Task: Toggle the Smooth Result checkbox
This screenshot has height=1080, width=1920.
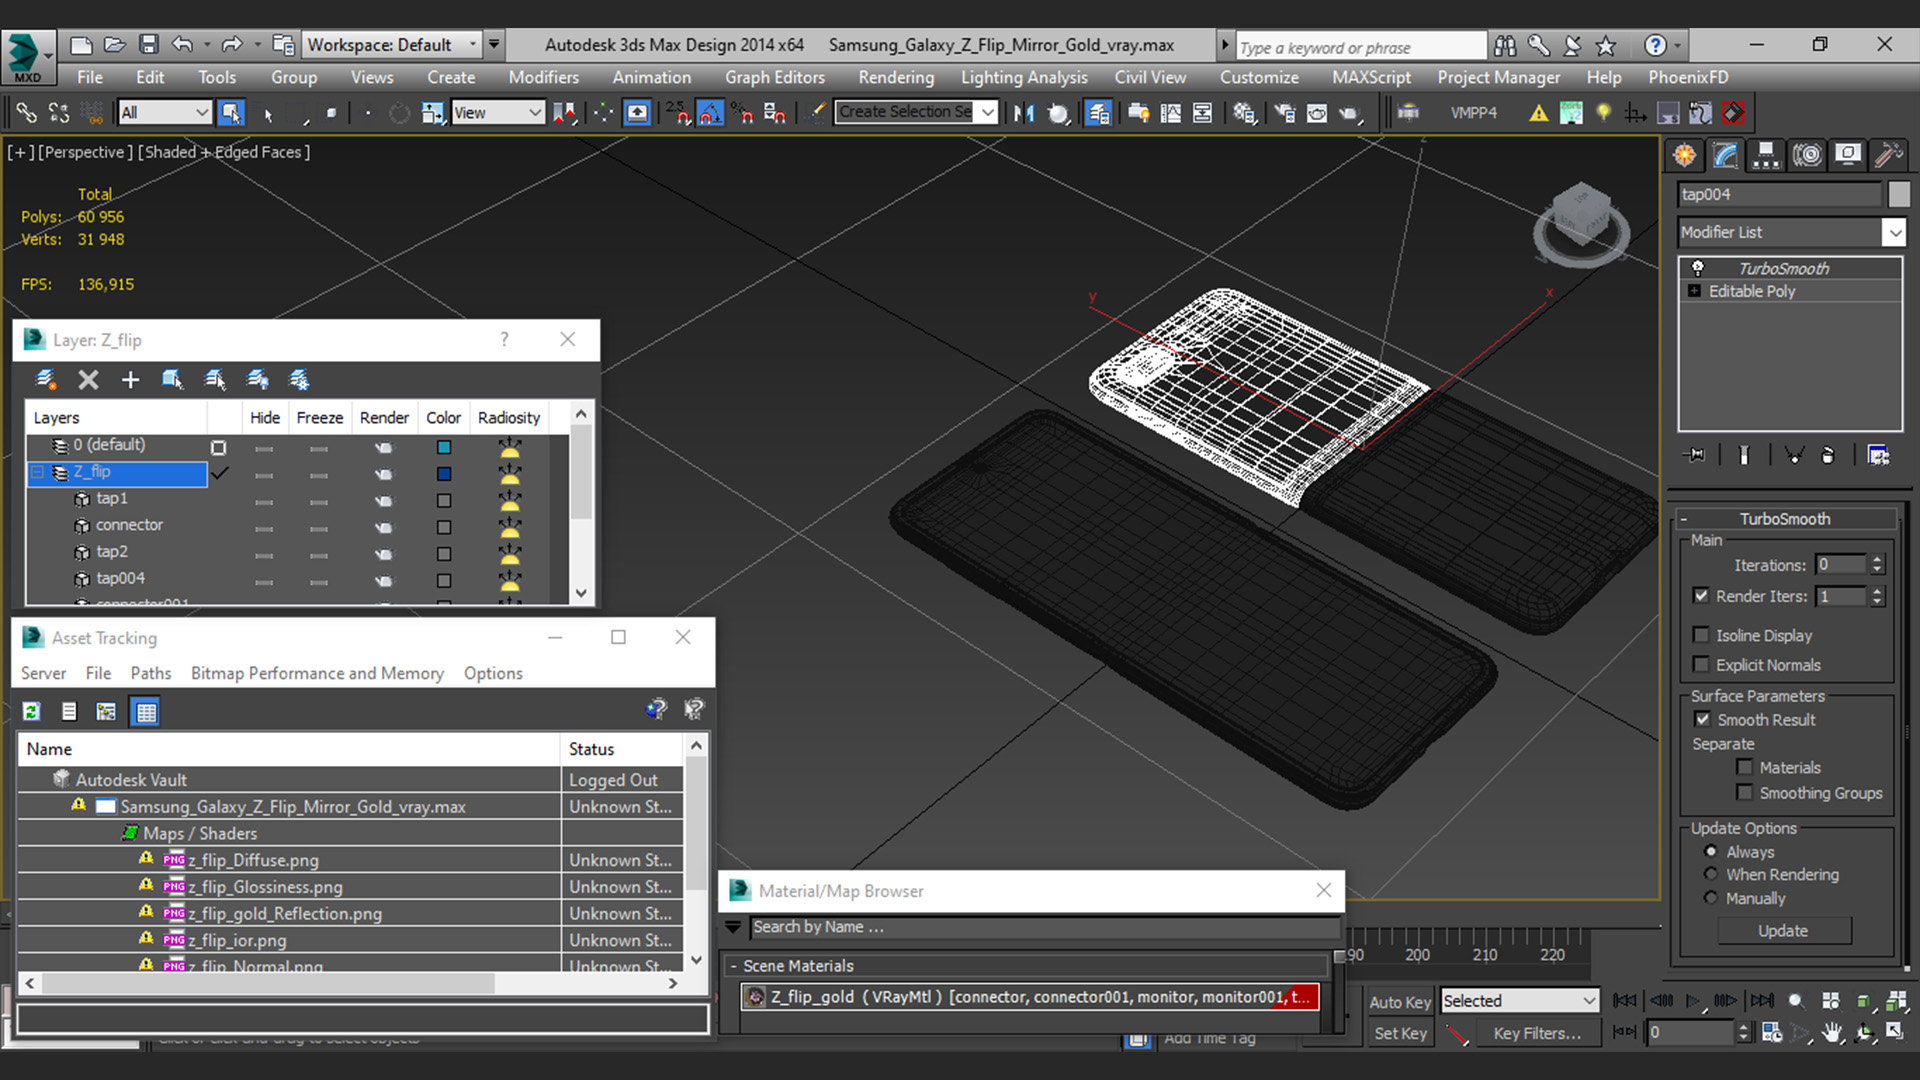Action: [x=1702, y=720]
